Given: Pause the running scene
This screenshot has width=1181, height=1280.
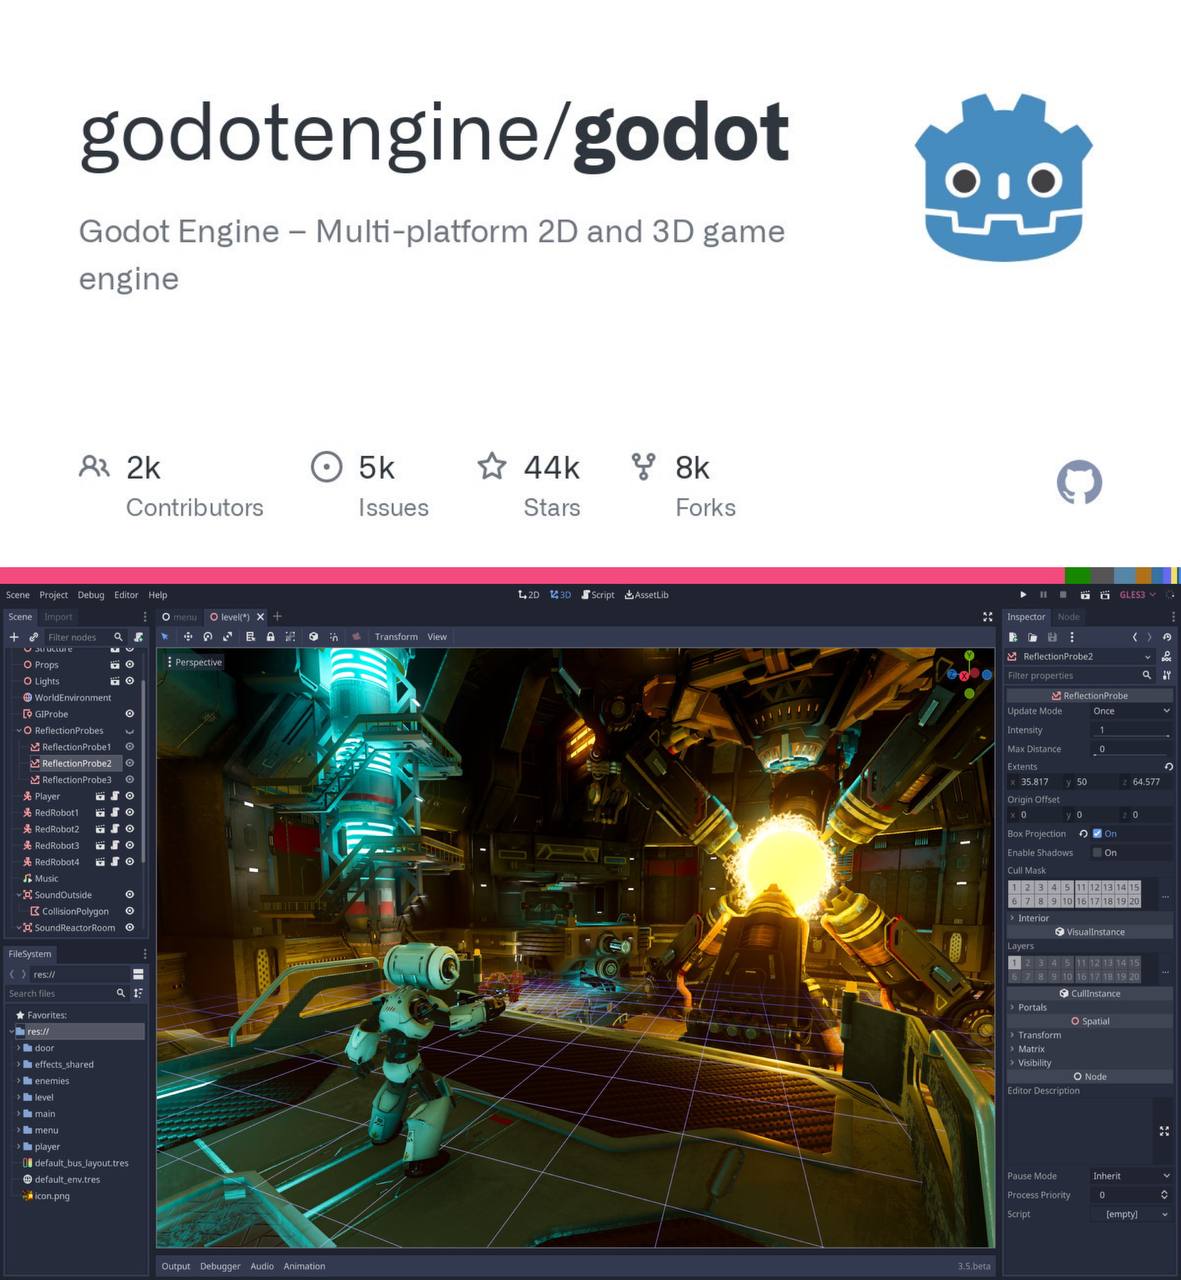Looking at the screenshot, I should [x=1043, y=595].
